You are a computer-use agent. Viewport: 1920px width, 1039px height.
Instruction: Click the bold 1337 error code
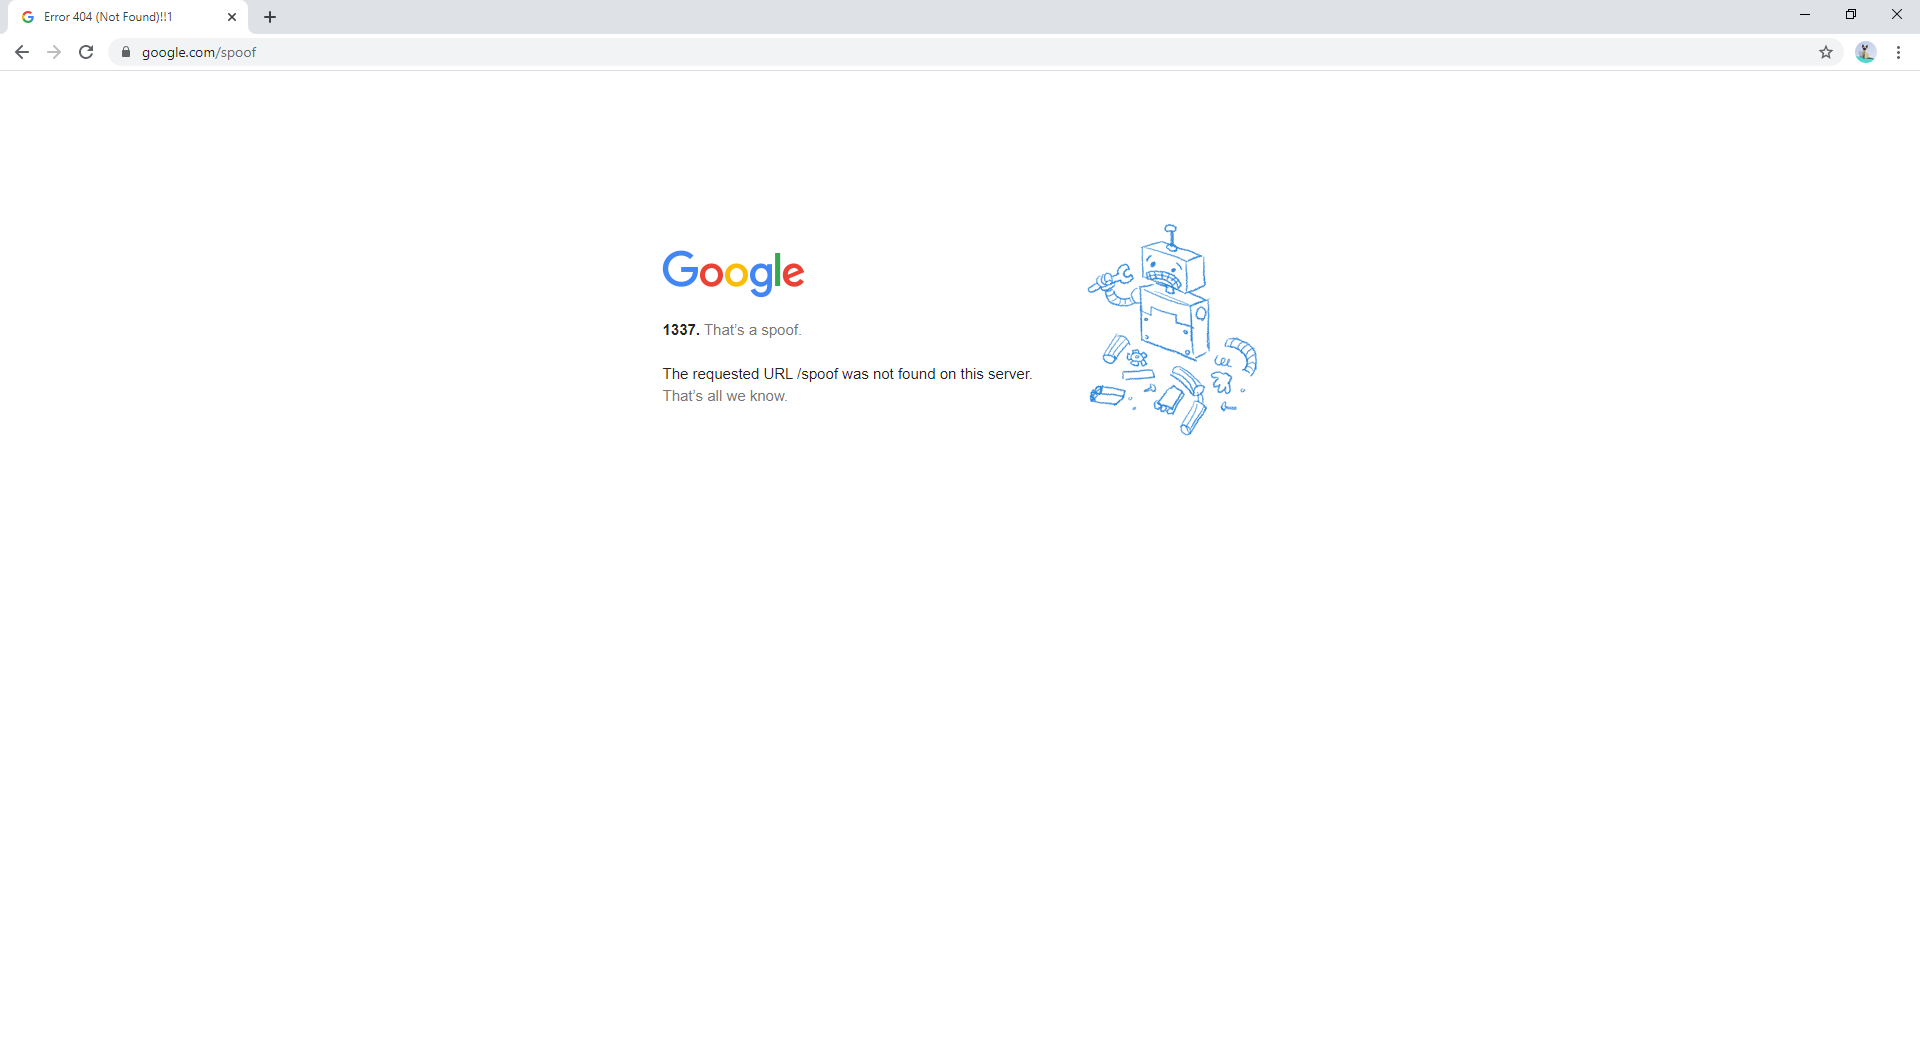point(680,330)
